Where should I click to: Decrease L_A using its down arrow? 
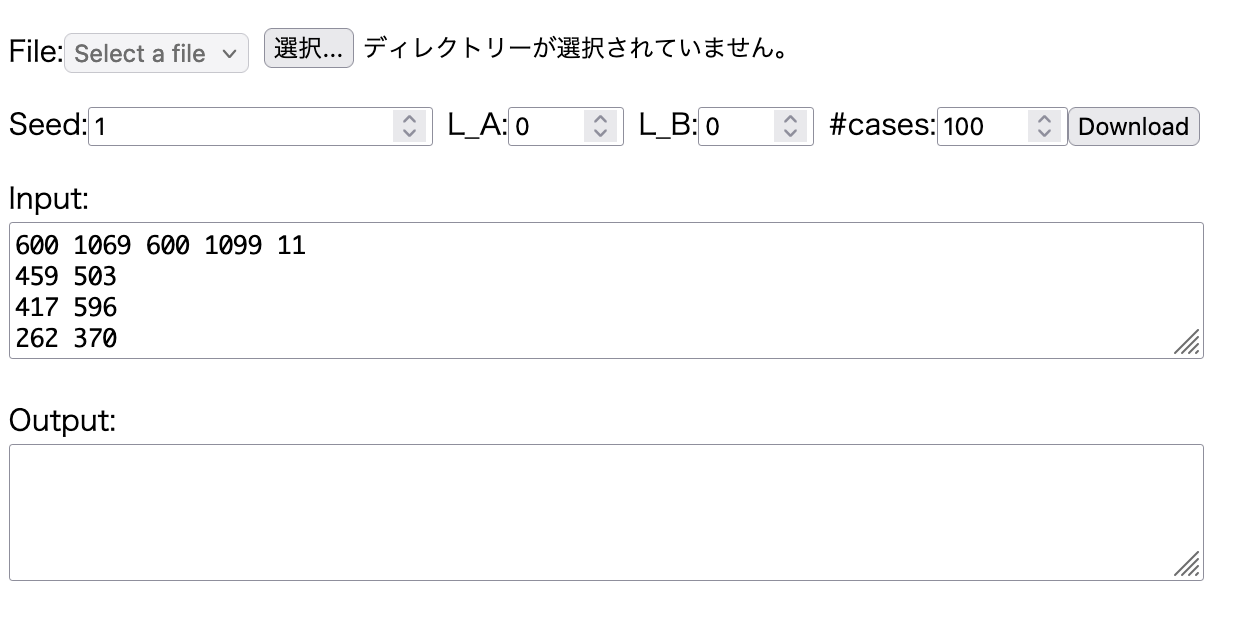tap(601, 133)
